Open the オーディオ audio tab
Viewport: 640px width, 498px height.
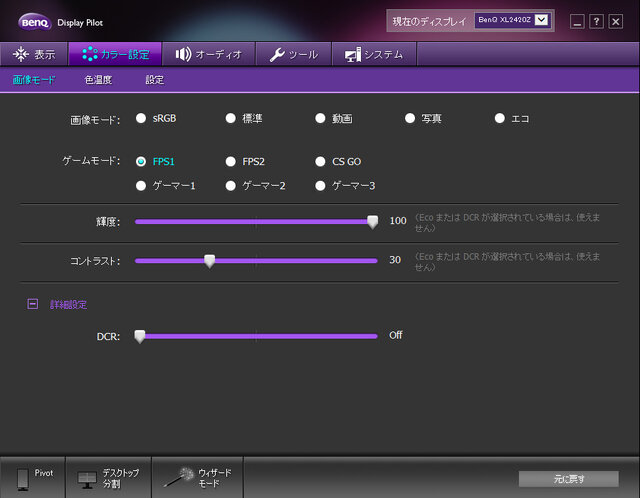click(x=209, y=54)
